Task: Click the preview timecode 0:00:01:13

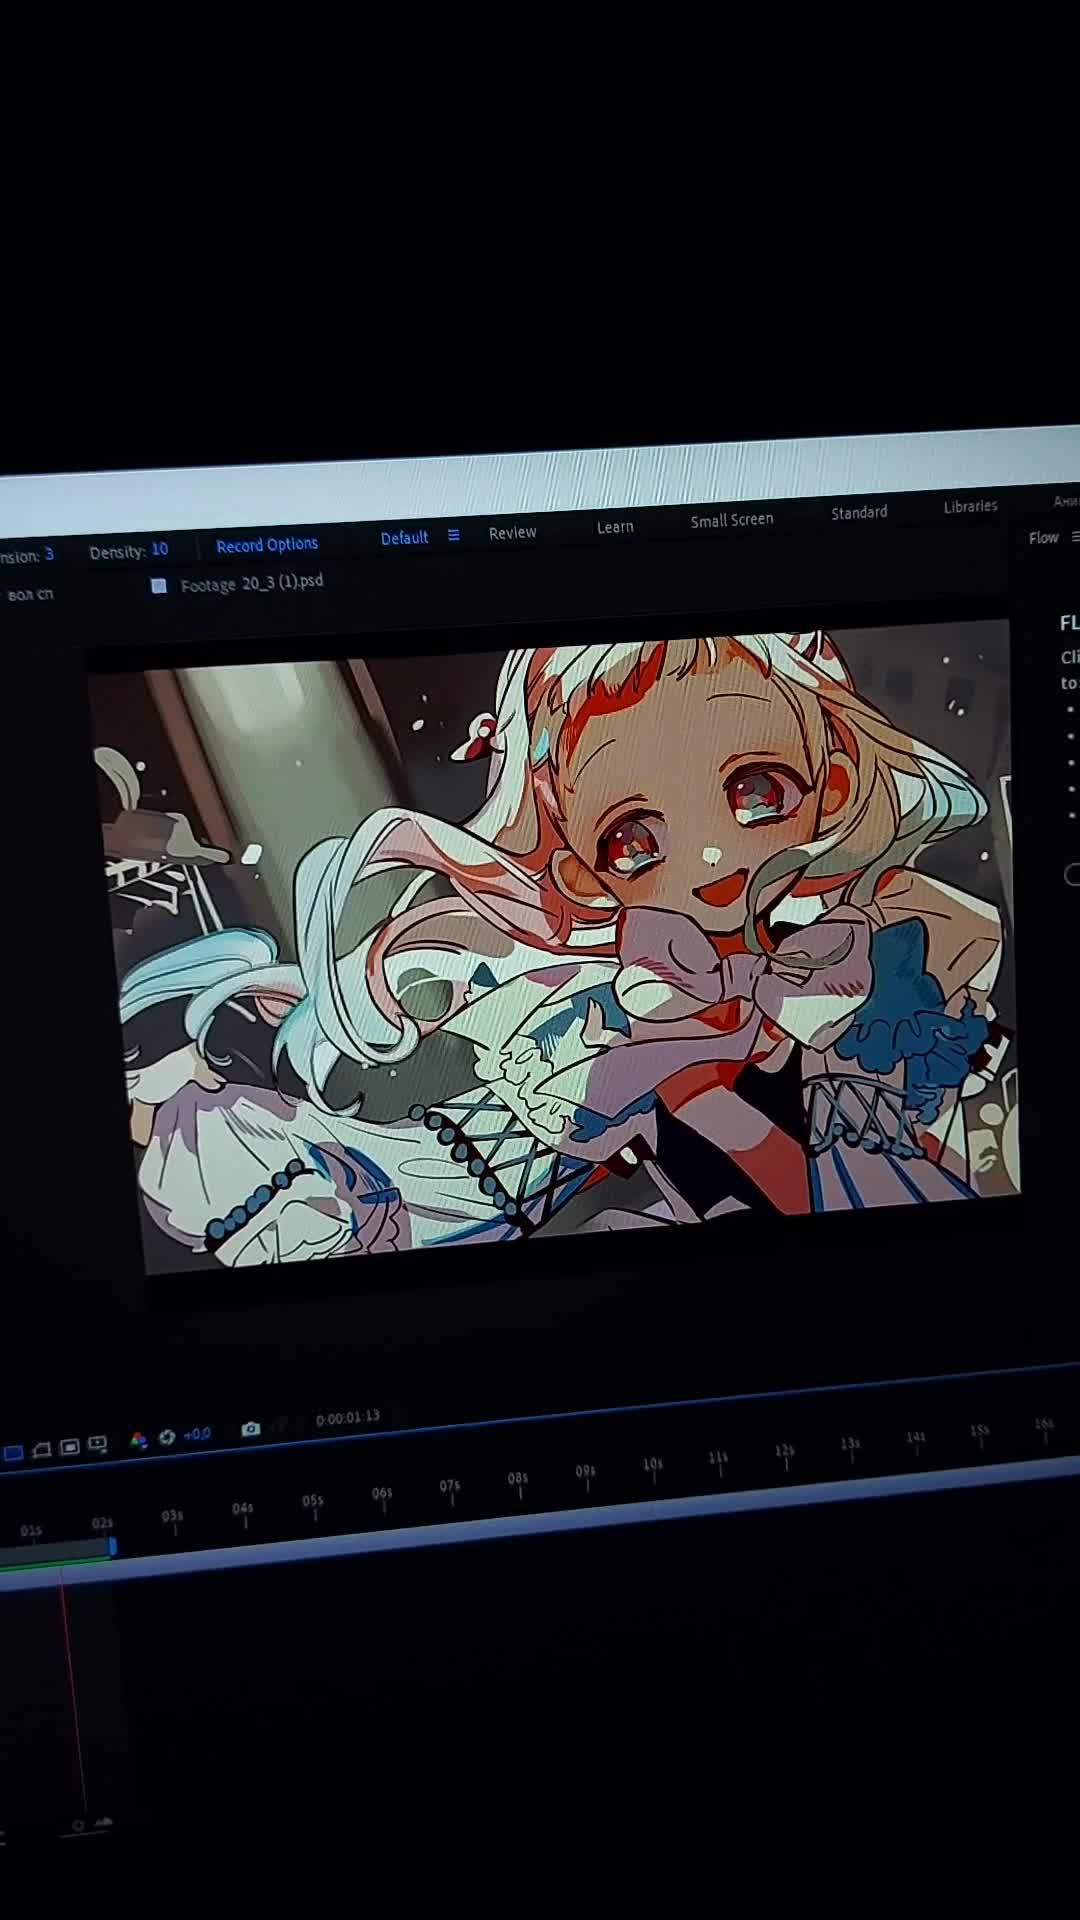Action: click(x=347, y=1418)
